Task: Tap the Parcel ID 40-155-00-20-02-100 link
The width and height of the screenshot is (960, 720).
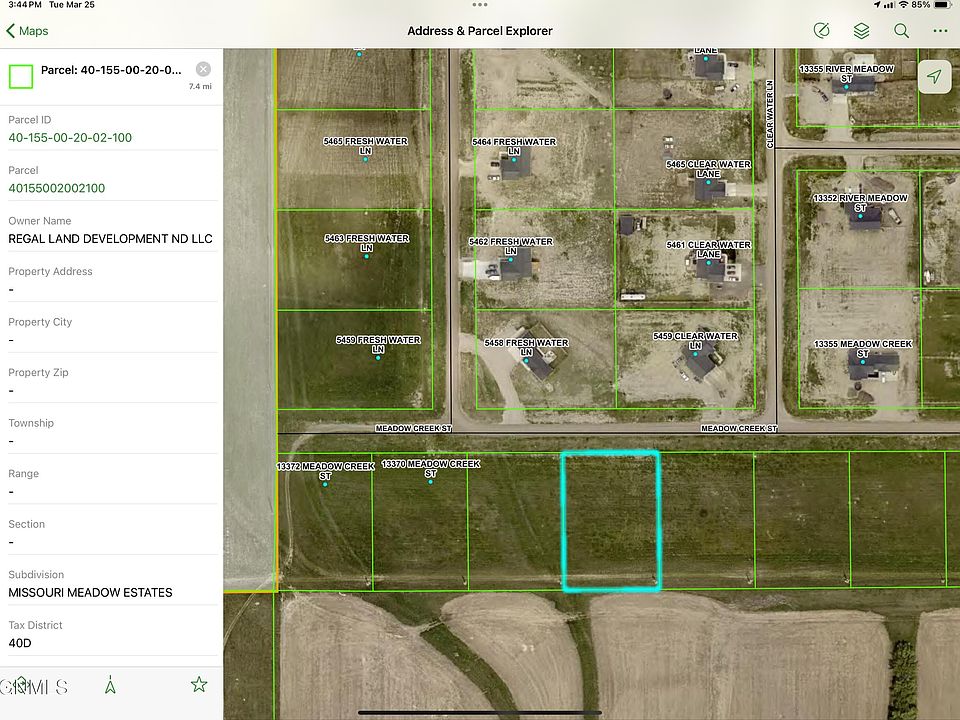Action: click(x=70, y=138)
